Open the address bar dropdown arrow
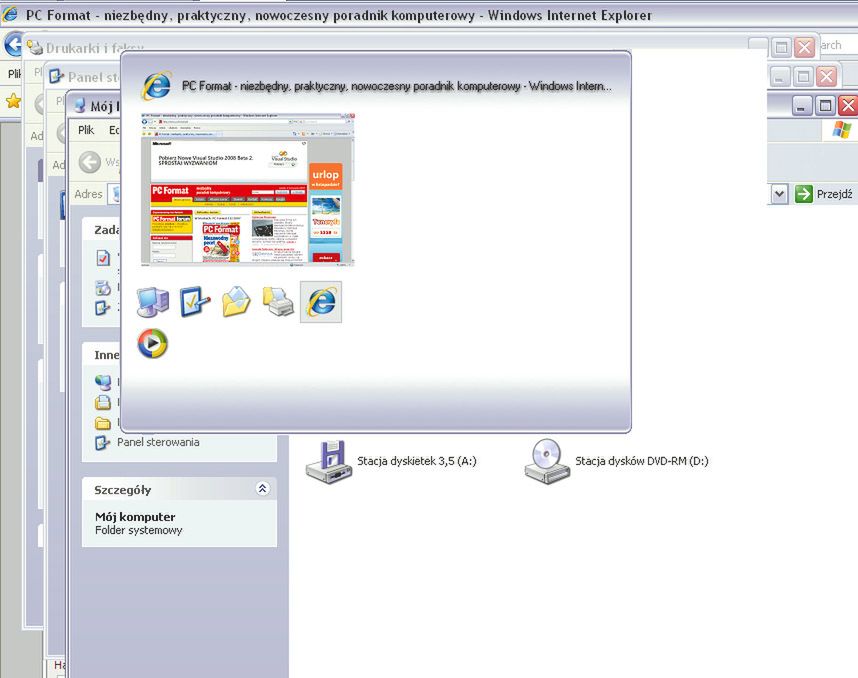Viewport: 858px width, 678px height. (780, 194)
